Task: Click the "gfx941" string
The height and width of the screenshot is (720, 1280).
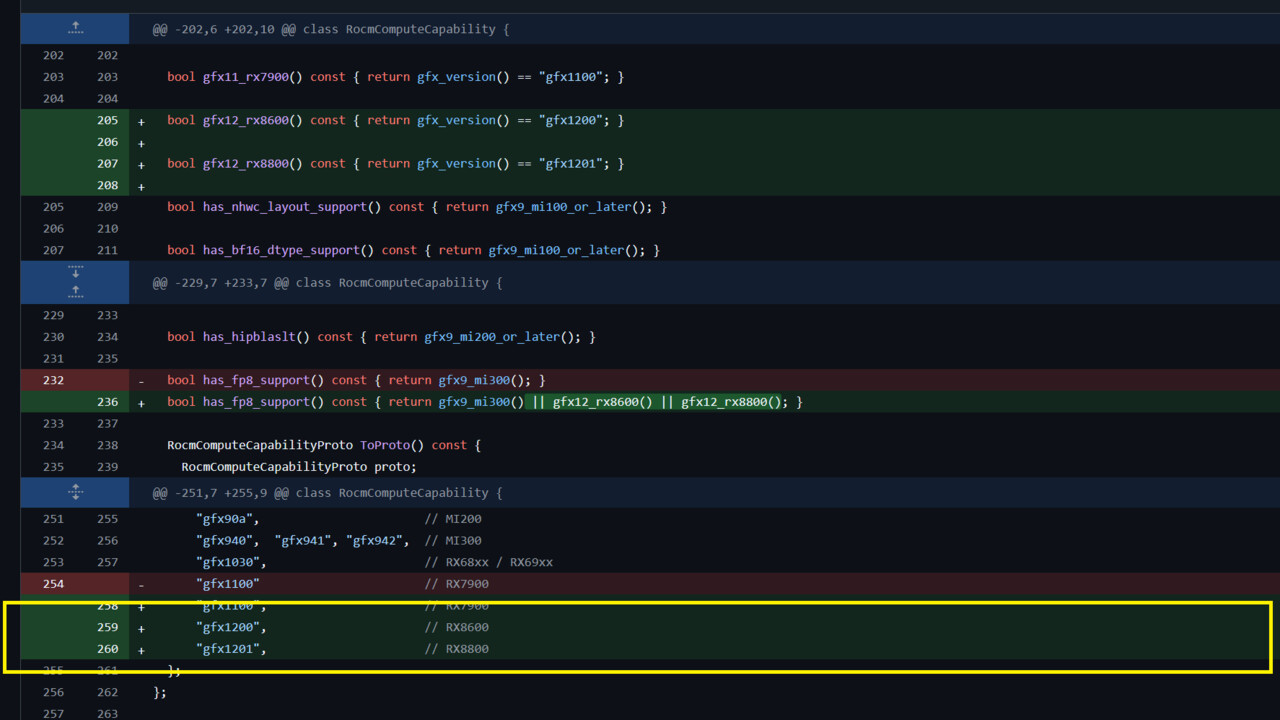Action: click(306, 541)
